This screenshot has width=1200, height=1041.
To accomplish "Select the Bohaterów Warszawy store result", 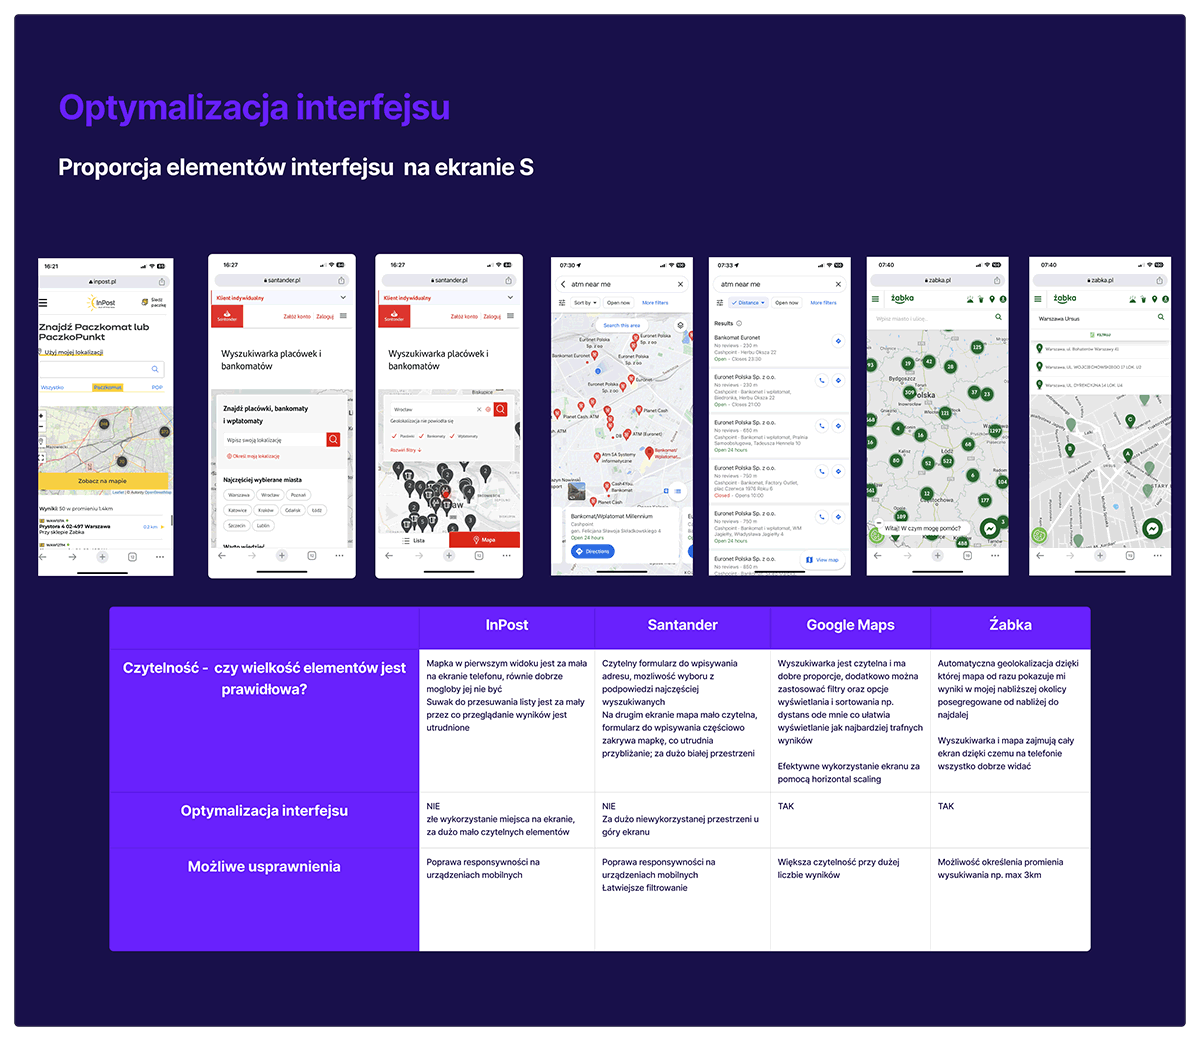I will 1100,349.
